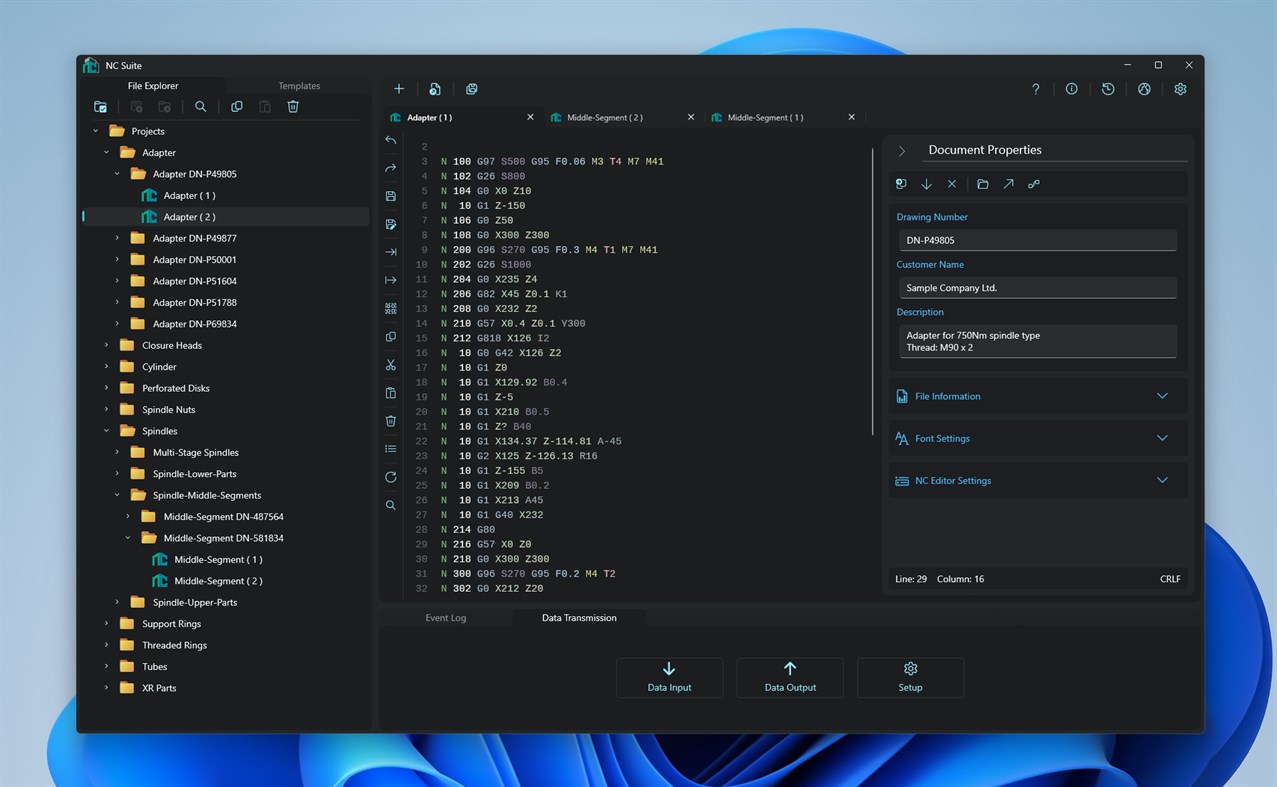Switch to the Templates tab
The image size is (1277, 787).
coord(298,86)
